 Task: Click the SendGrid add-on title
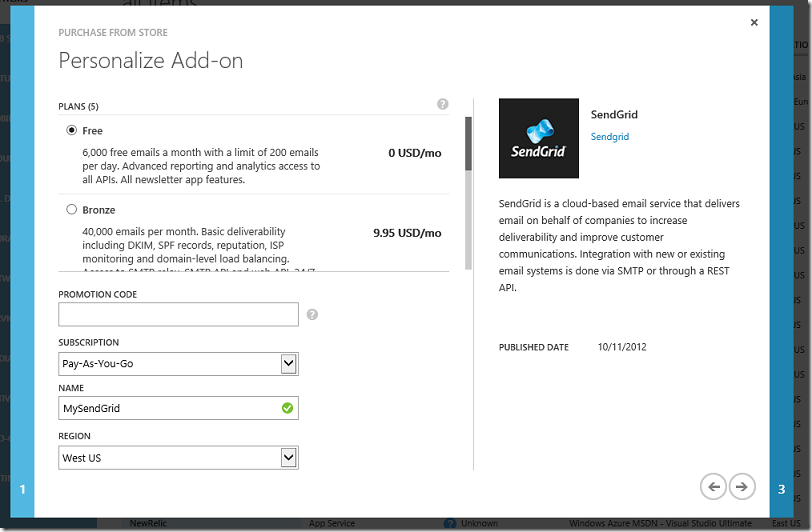pos(614,114)
